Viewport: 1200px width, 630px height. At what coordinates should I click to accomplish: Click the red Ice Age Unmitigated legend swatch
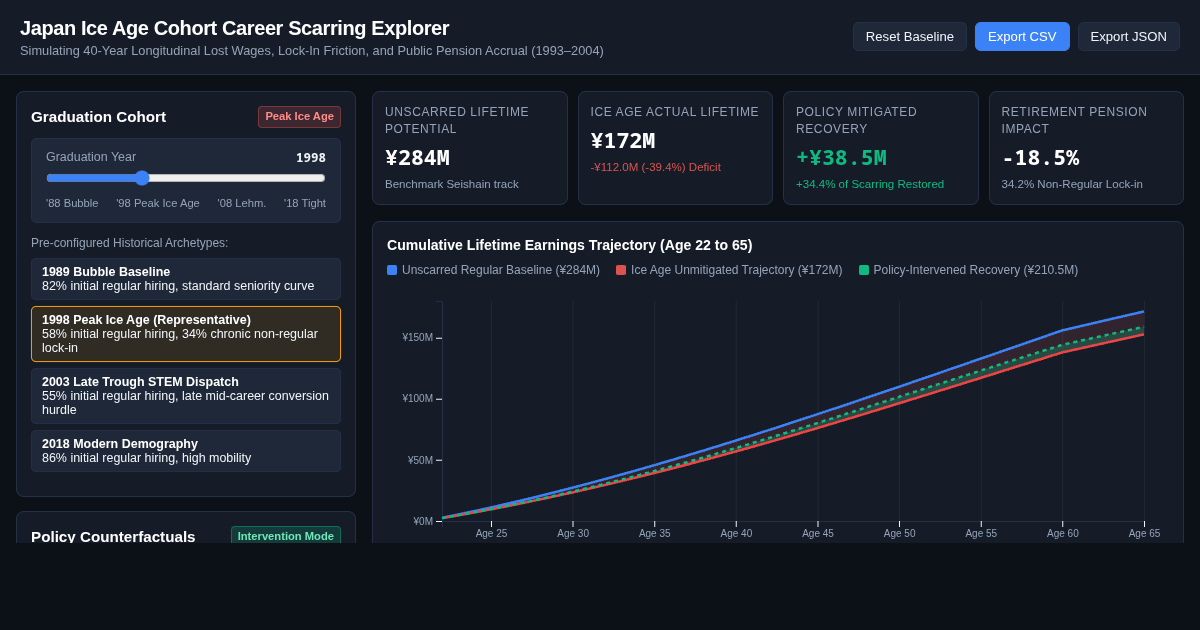coord(621,270)
